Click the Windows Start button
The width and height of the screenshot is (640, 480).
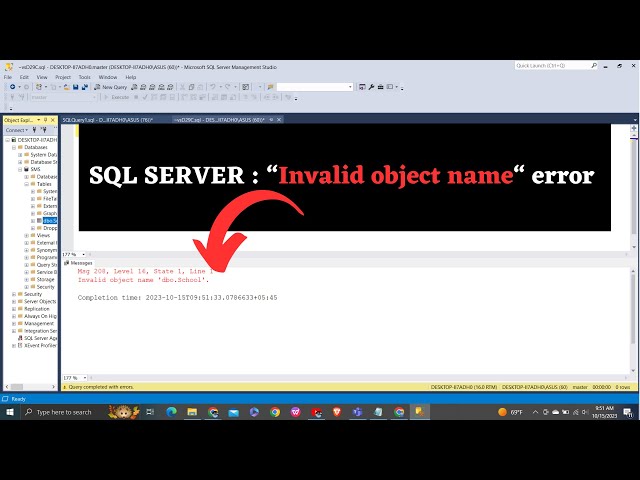tap(9, 412)
